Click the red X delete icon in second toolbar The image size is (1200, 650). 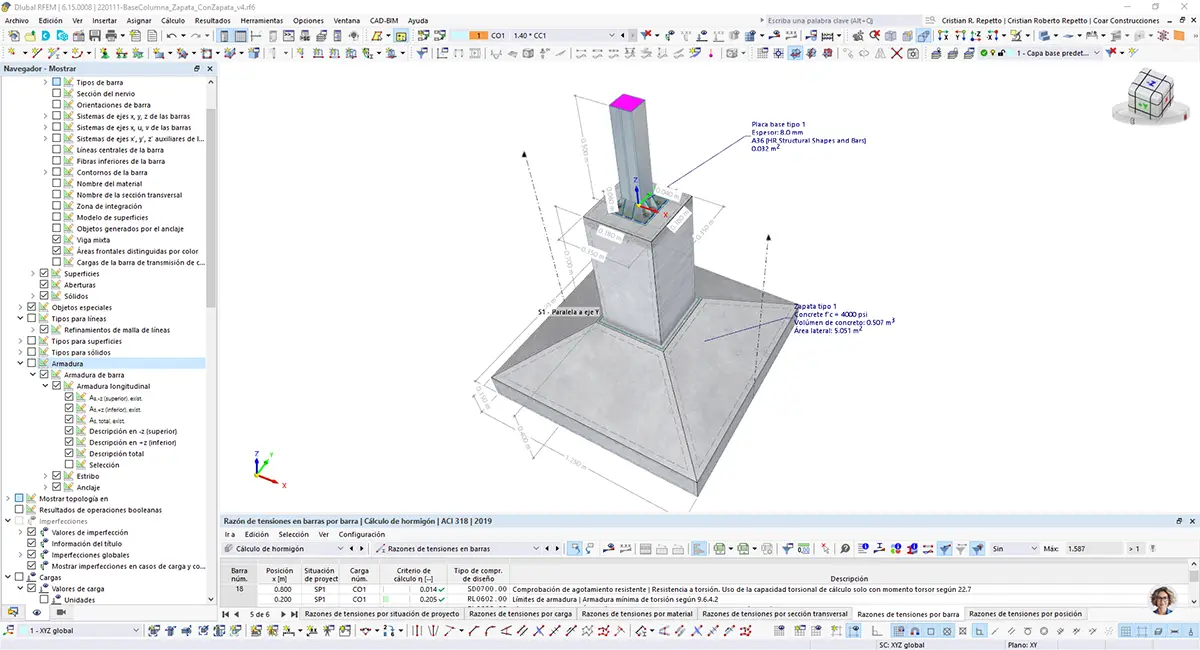897,54
